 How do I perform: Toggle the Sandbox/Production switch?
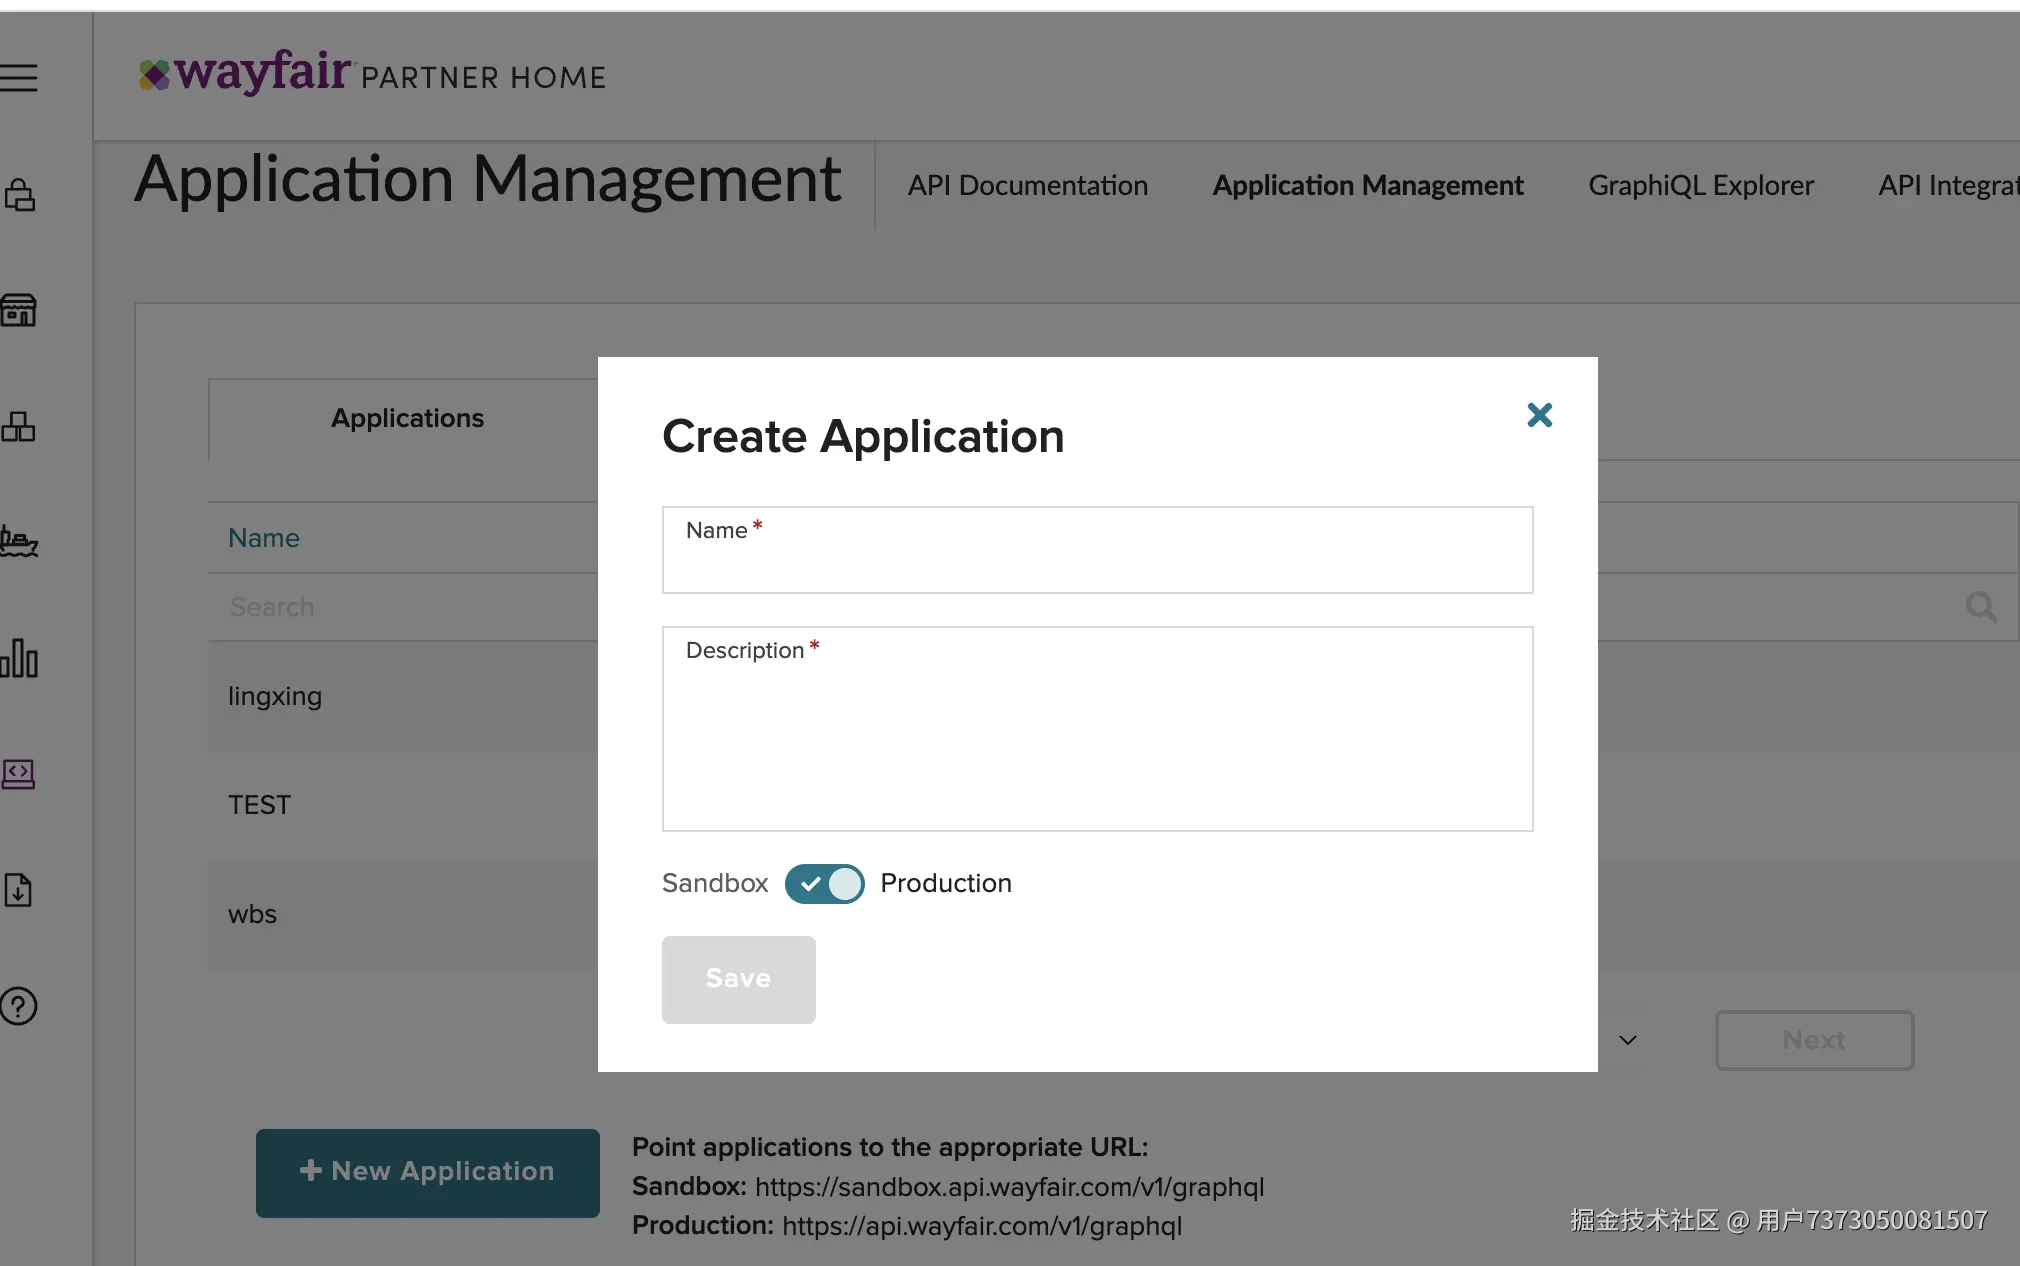(824, 884)
